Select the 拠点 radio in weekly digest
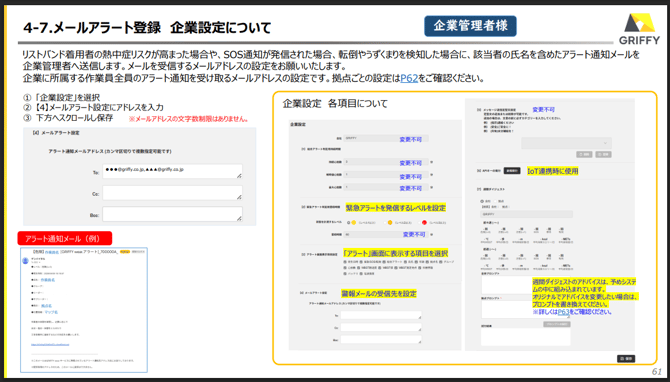The image size is (670, 382). pos(496,201)
